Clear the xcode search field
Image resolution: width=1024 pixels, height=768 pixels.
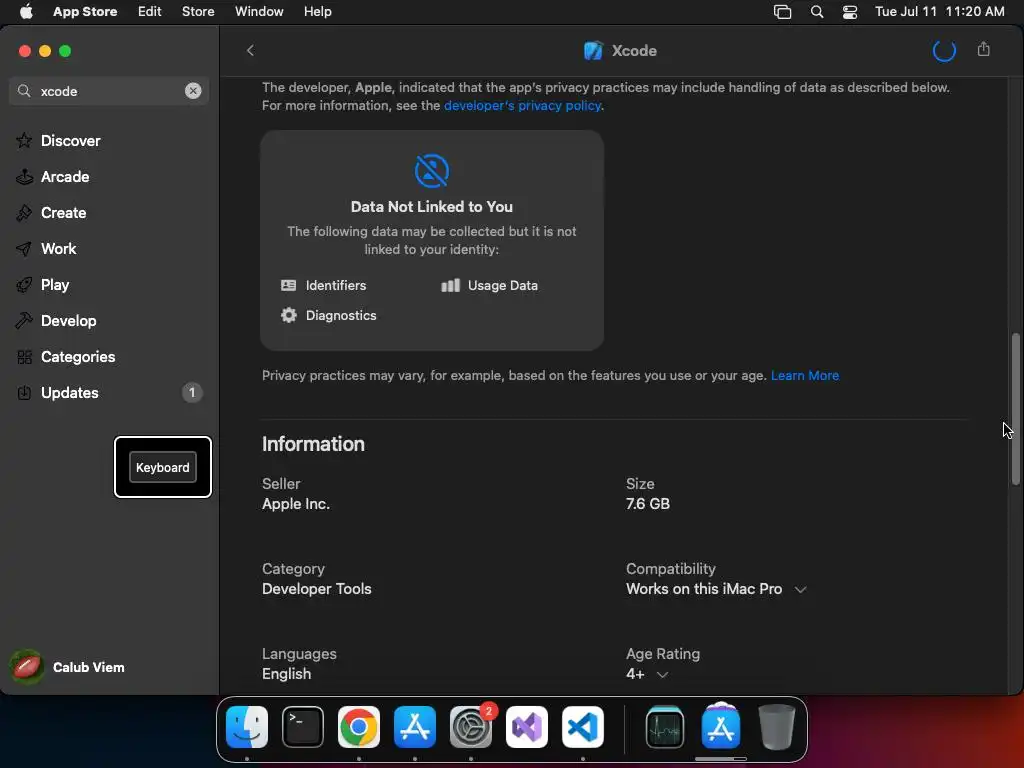coord(193,91)
